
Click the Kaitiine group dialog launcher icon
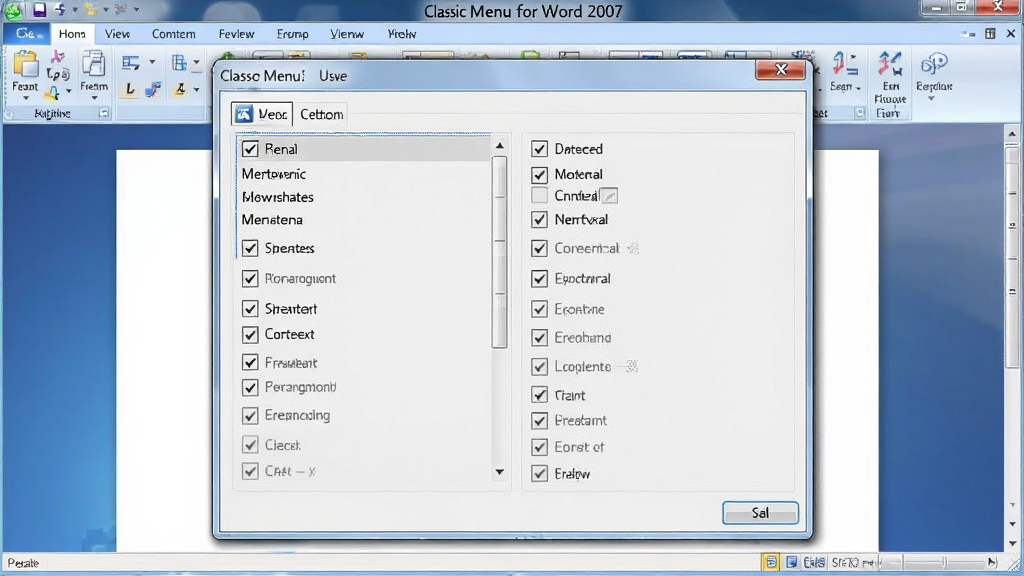[x=104, y=113]
